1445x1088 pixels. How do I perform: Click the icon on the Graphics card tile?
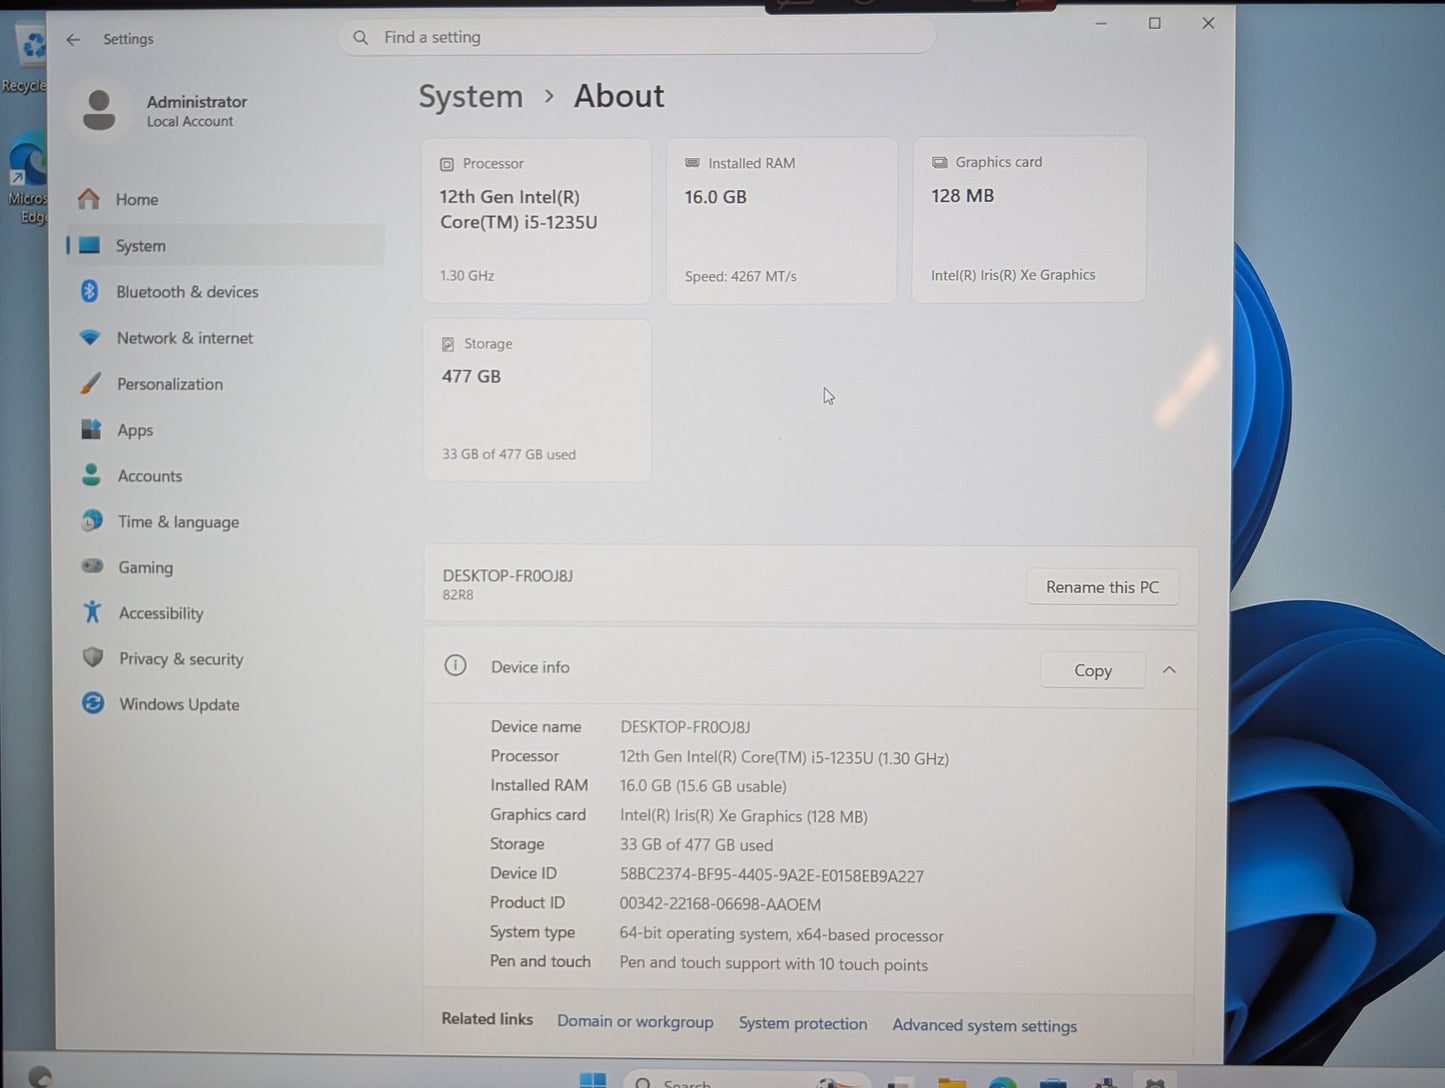click(x=939, y=162)
